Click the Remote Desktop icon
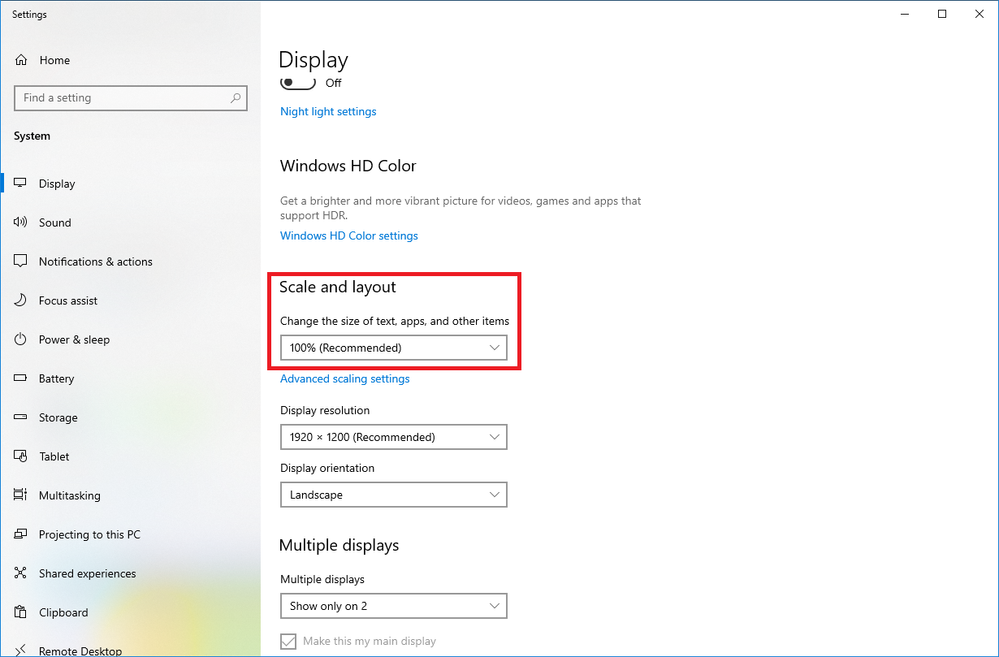999x657 pixels. pos(20,650)
